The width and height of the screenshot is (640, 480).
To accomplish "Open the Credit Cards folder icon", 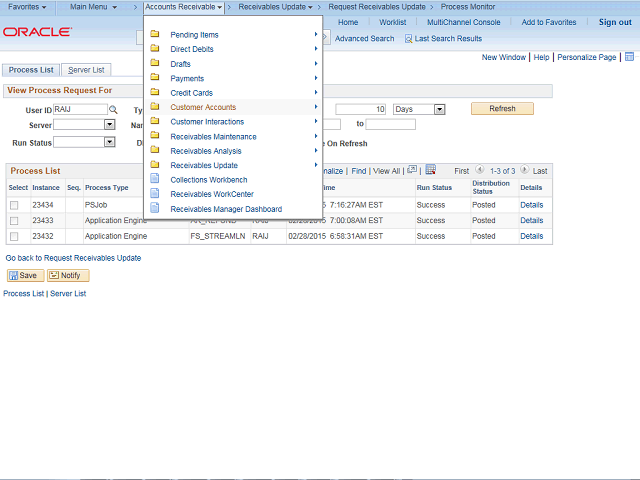I will pos(155,92).
